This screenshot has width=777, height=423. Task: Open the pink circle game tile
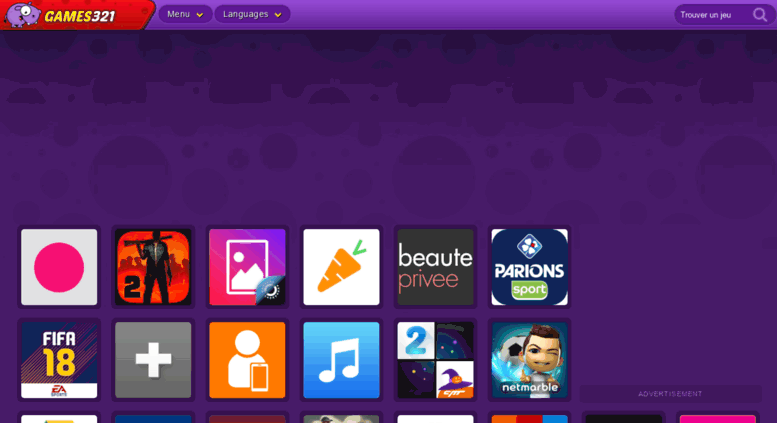[x=59, y=267]
